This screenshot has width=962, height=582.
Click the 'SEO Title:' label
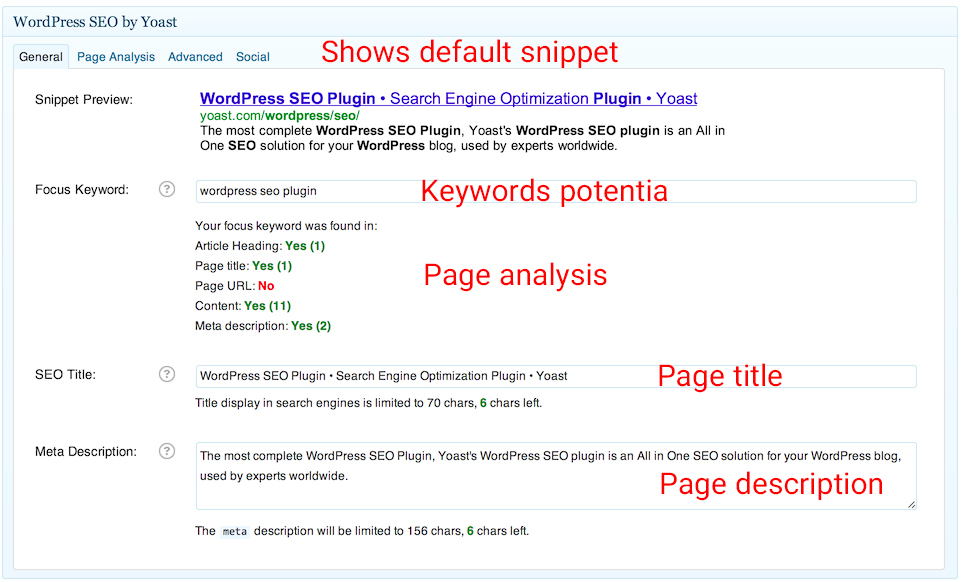pyautogui.click(x=66, y=375)
